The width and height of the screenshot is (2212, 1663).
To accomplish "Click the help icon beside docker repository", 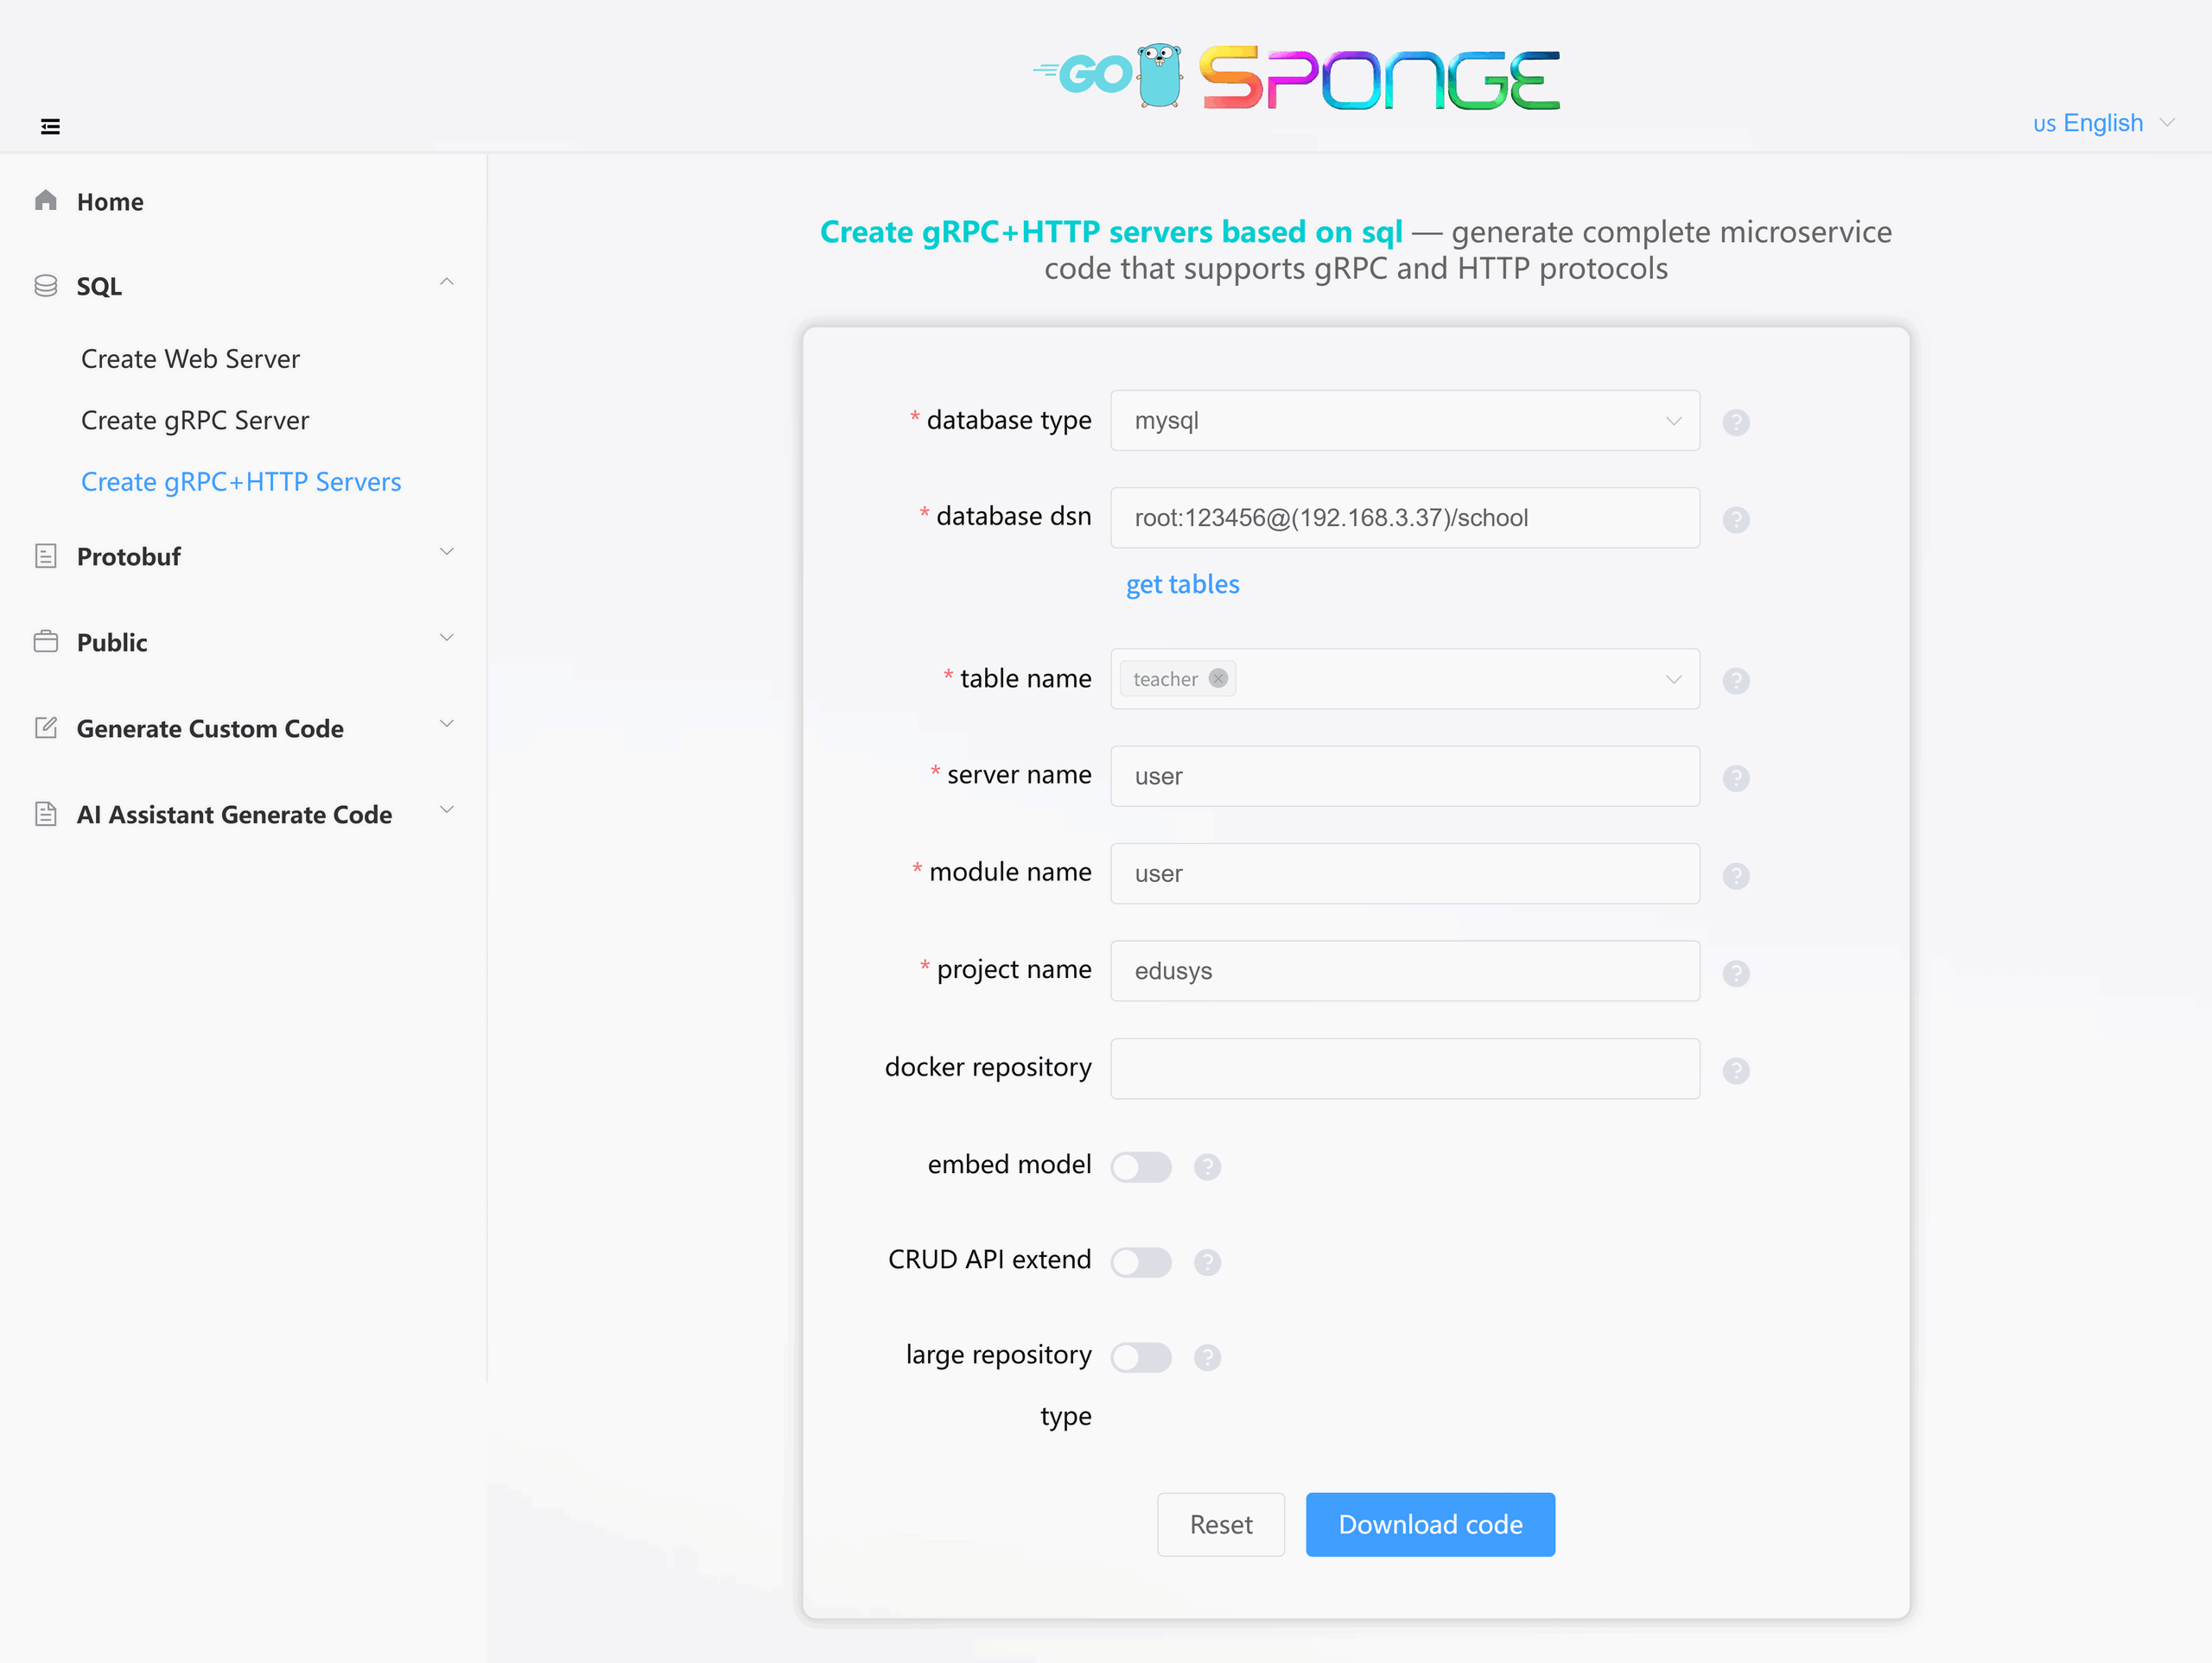I will [x=1736, y=1070].
